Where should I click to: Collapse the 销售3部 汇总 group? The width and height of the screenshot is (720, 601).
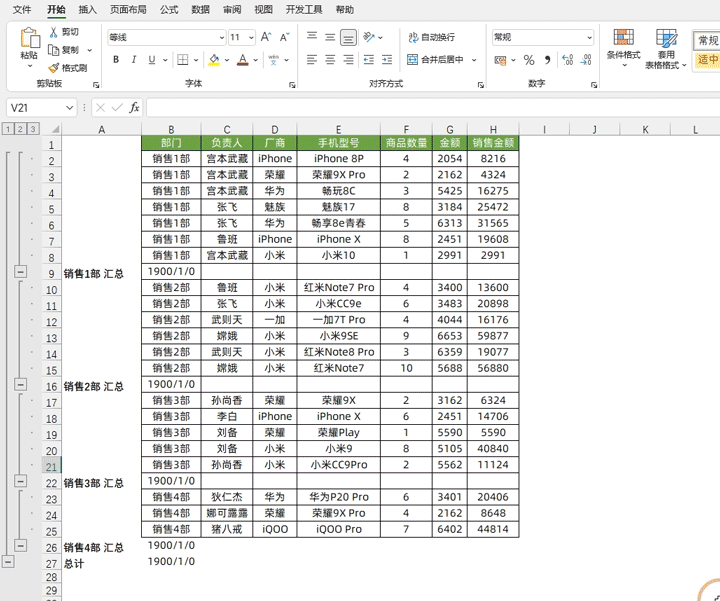tap(20, 481)
